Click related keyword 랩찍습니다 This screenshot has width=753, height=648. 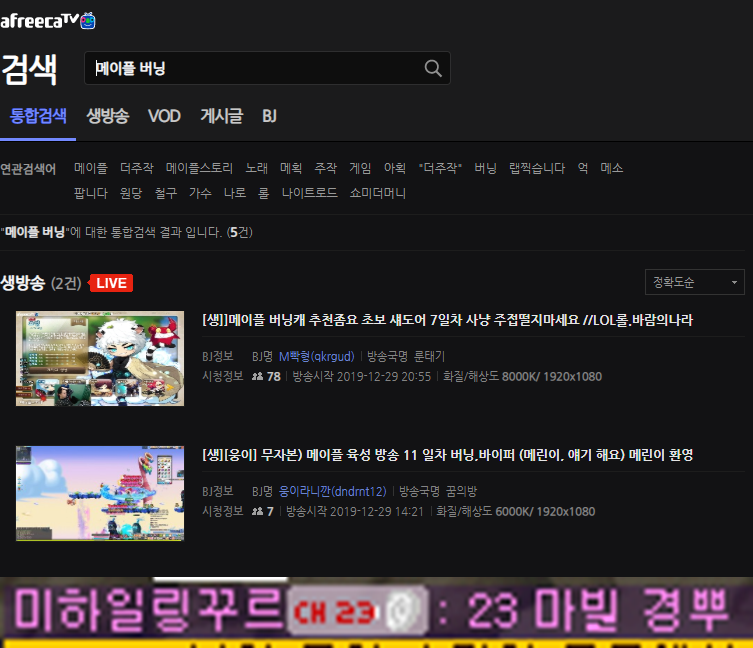point(537,168)
